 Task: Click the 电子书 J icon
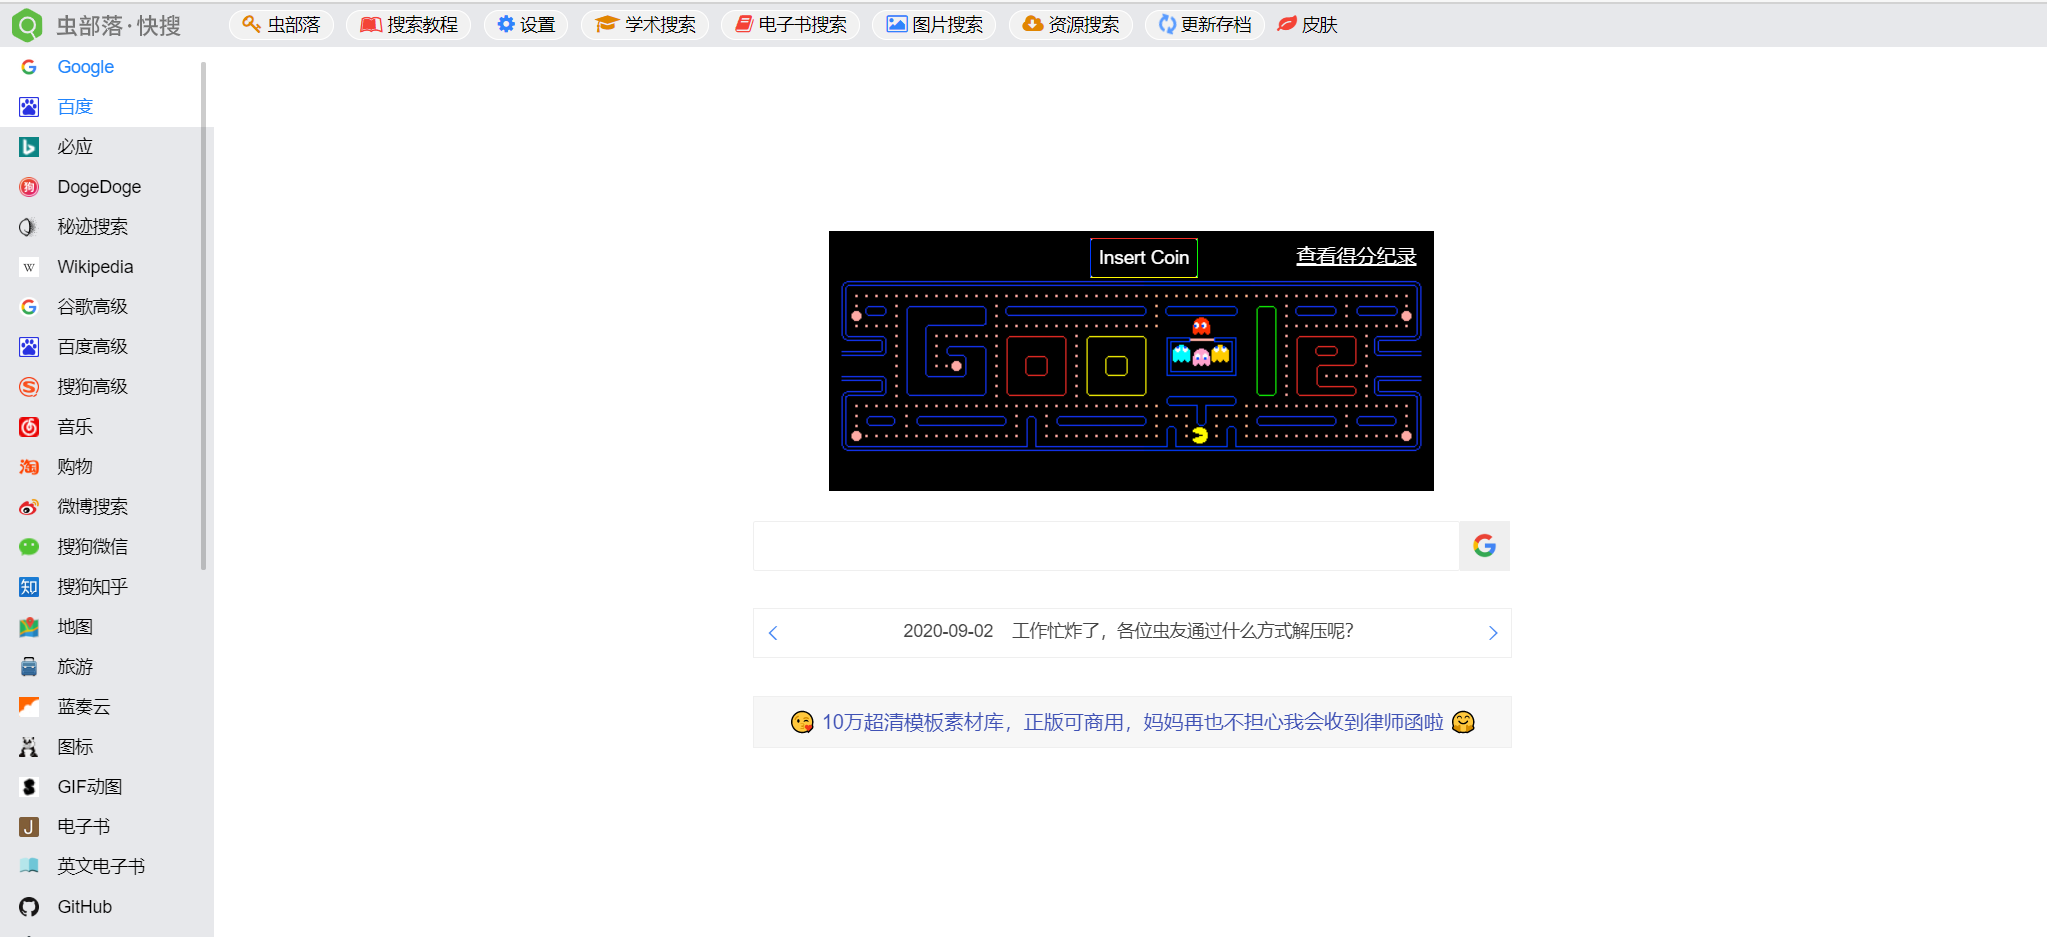pos(29,827)
